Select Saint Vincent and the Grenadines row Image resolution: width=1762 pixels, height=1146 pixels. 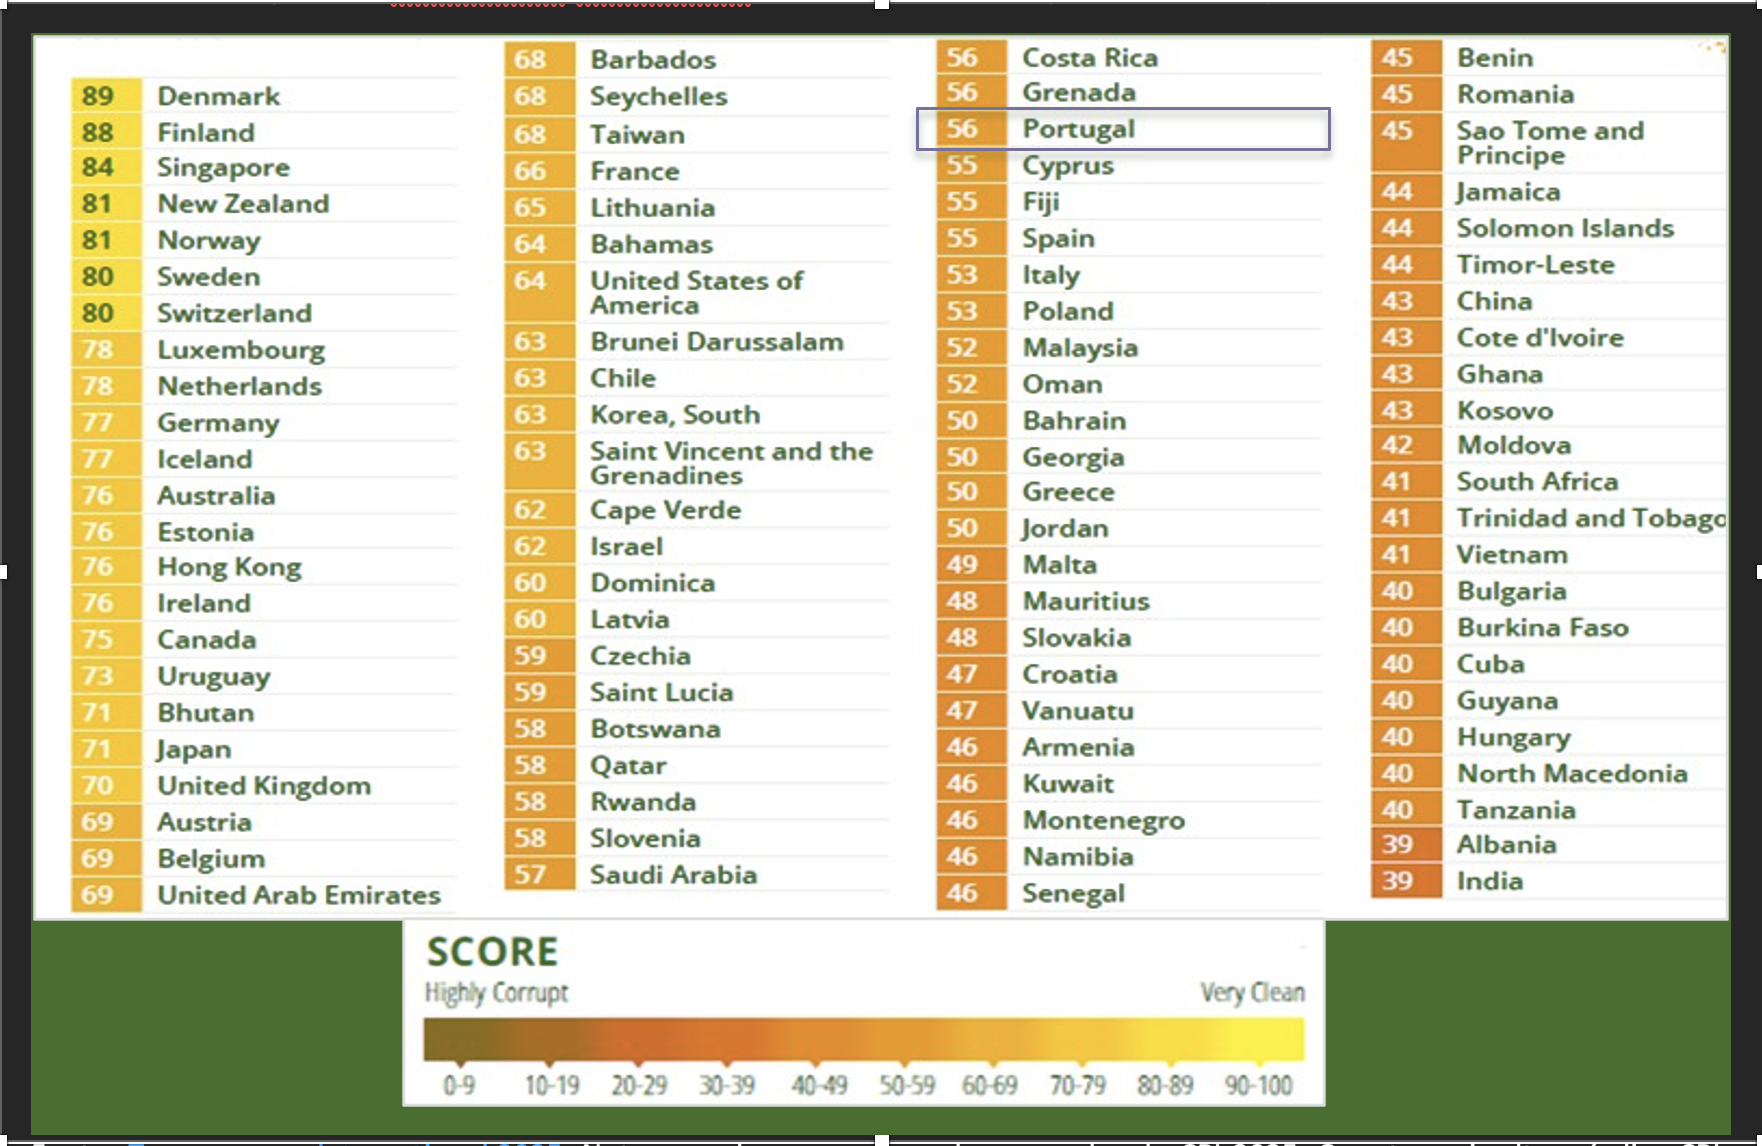(730, 463)
